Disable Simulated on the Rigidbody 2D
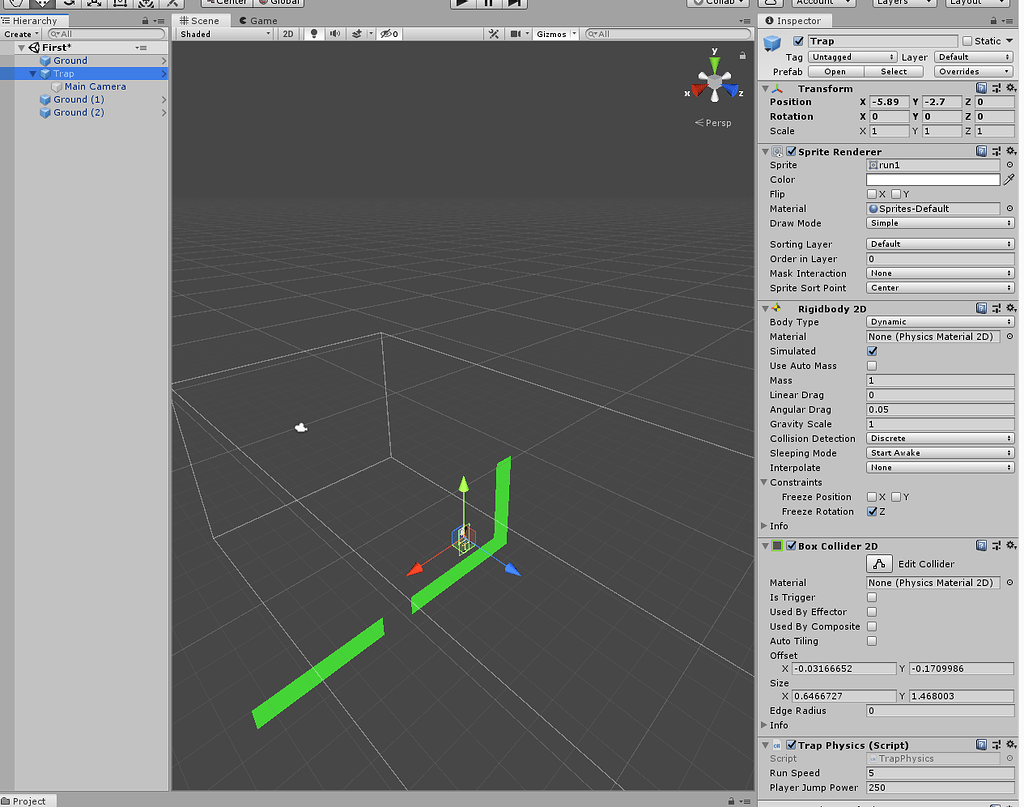 [x=874, y=351]
